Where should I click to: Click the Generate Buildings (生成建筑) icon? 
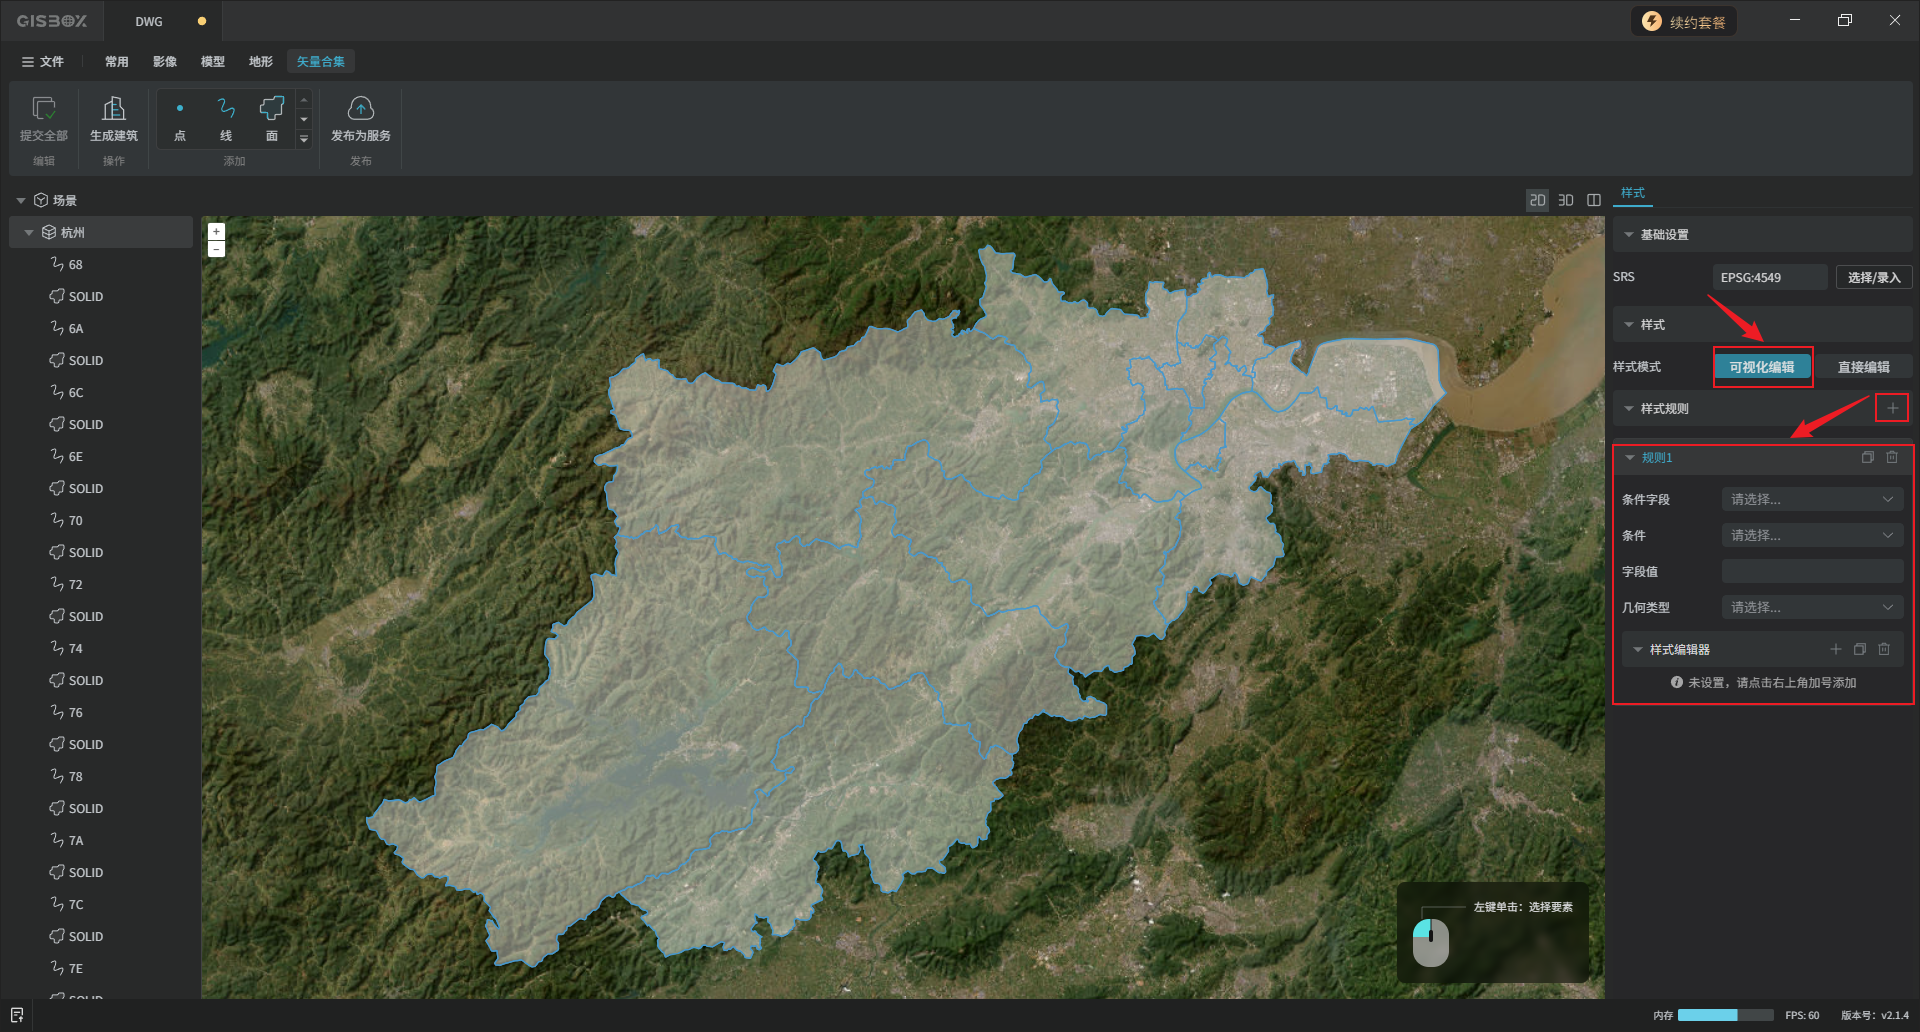coord(114,109)
